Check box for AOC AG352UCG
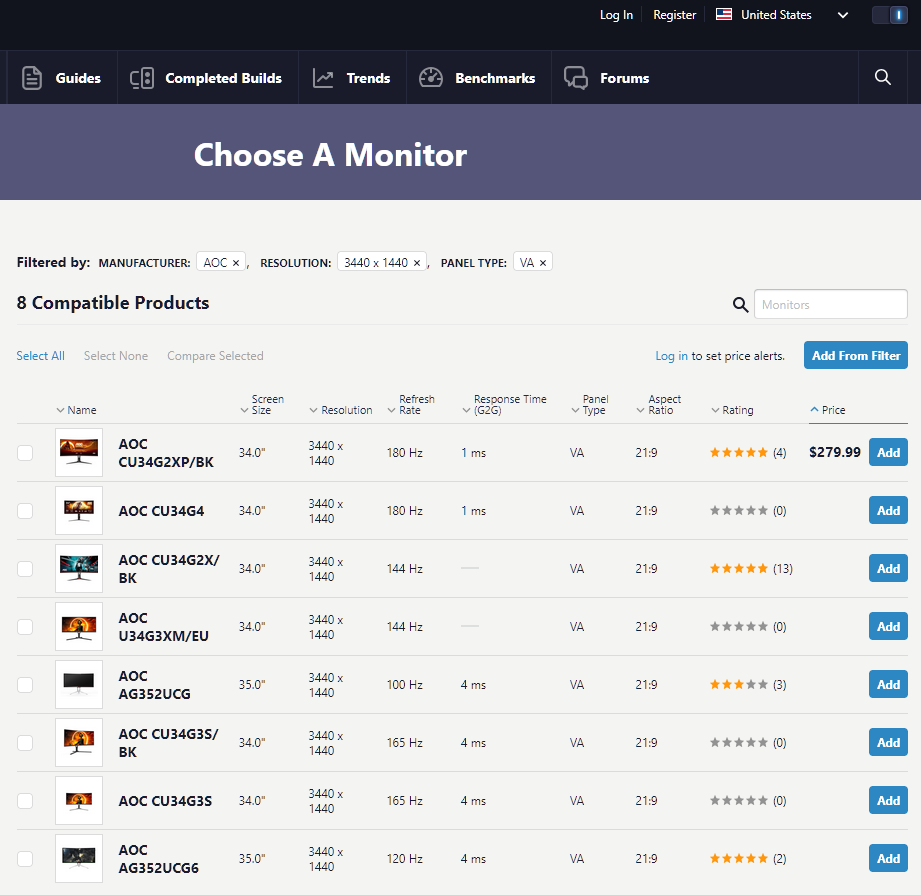921x895 pixels. (25, 685)
